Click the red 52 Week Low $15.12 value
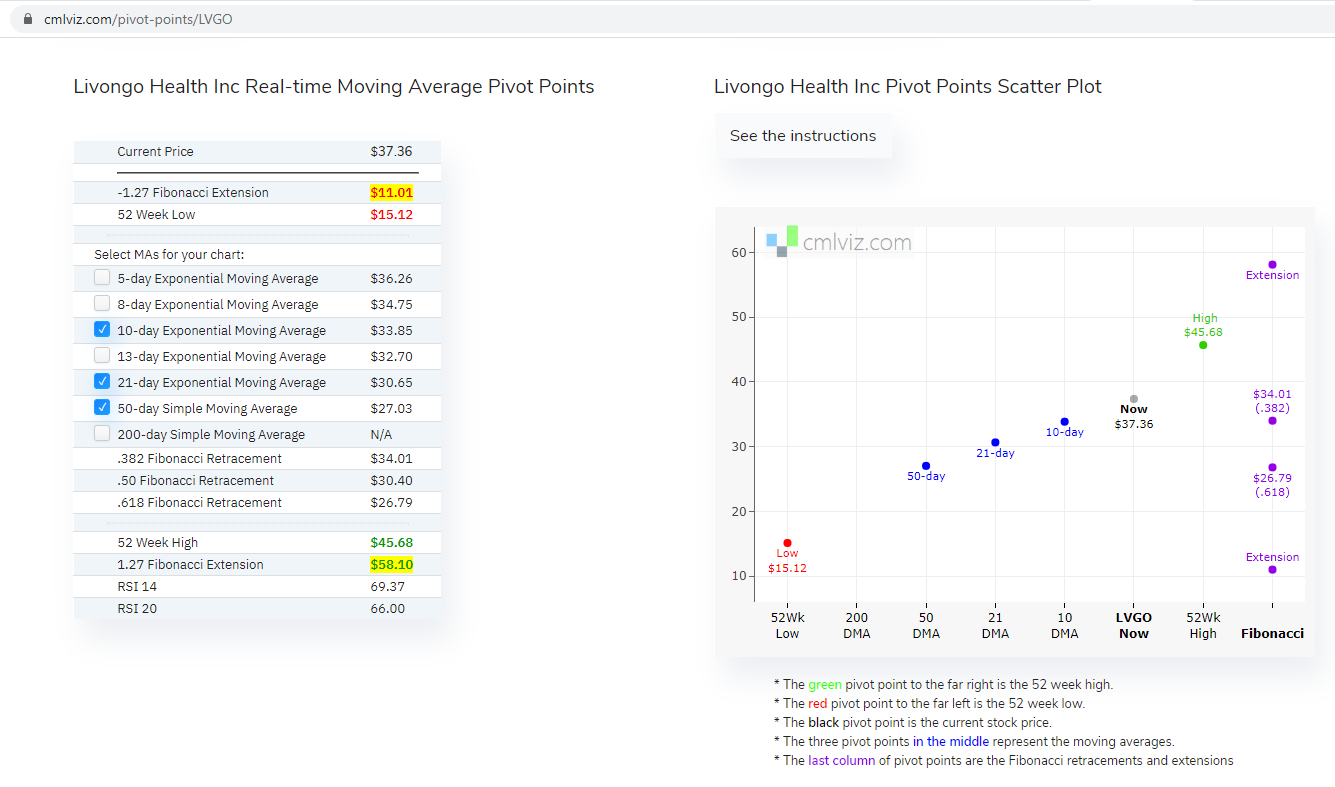1335x787 pixels. [391, 215]
